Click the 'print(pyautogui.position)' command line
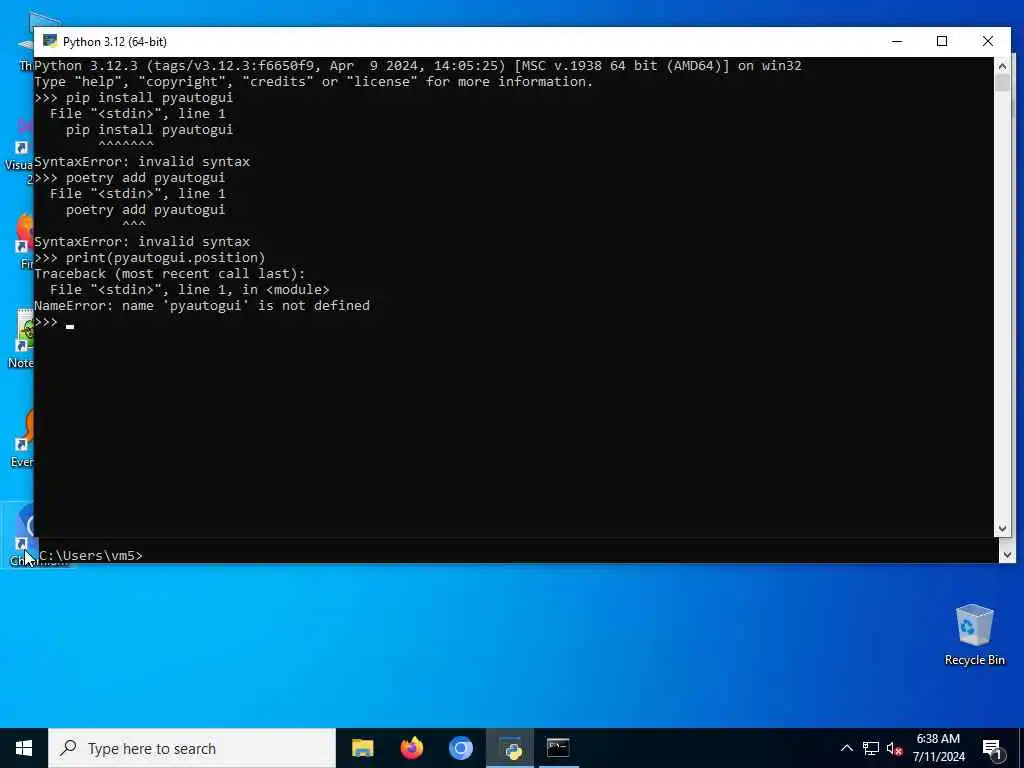The height and width of the screenshot is (768, 1024). point(150,257)
